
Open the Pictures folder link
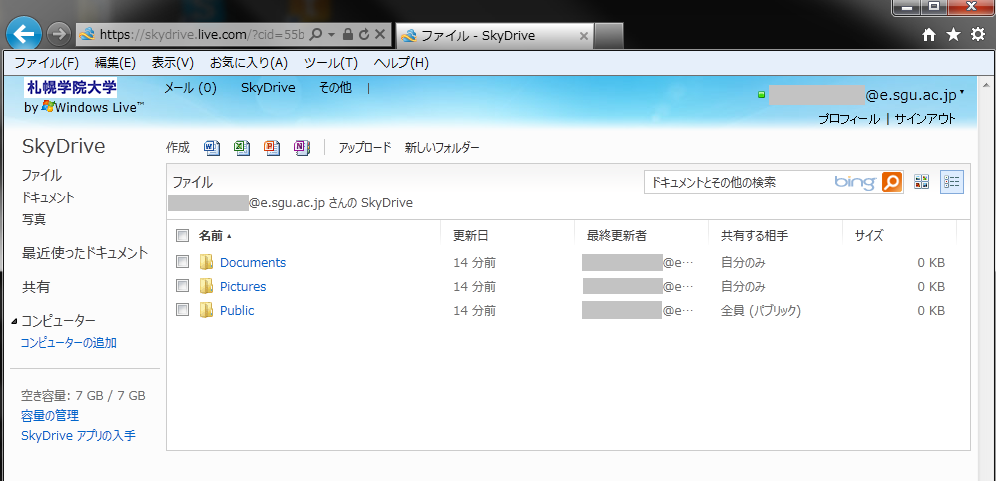243,286
